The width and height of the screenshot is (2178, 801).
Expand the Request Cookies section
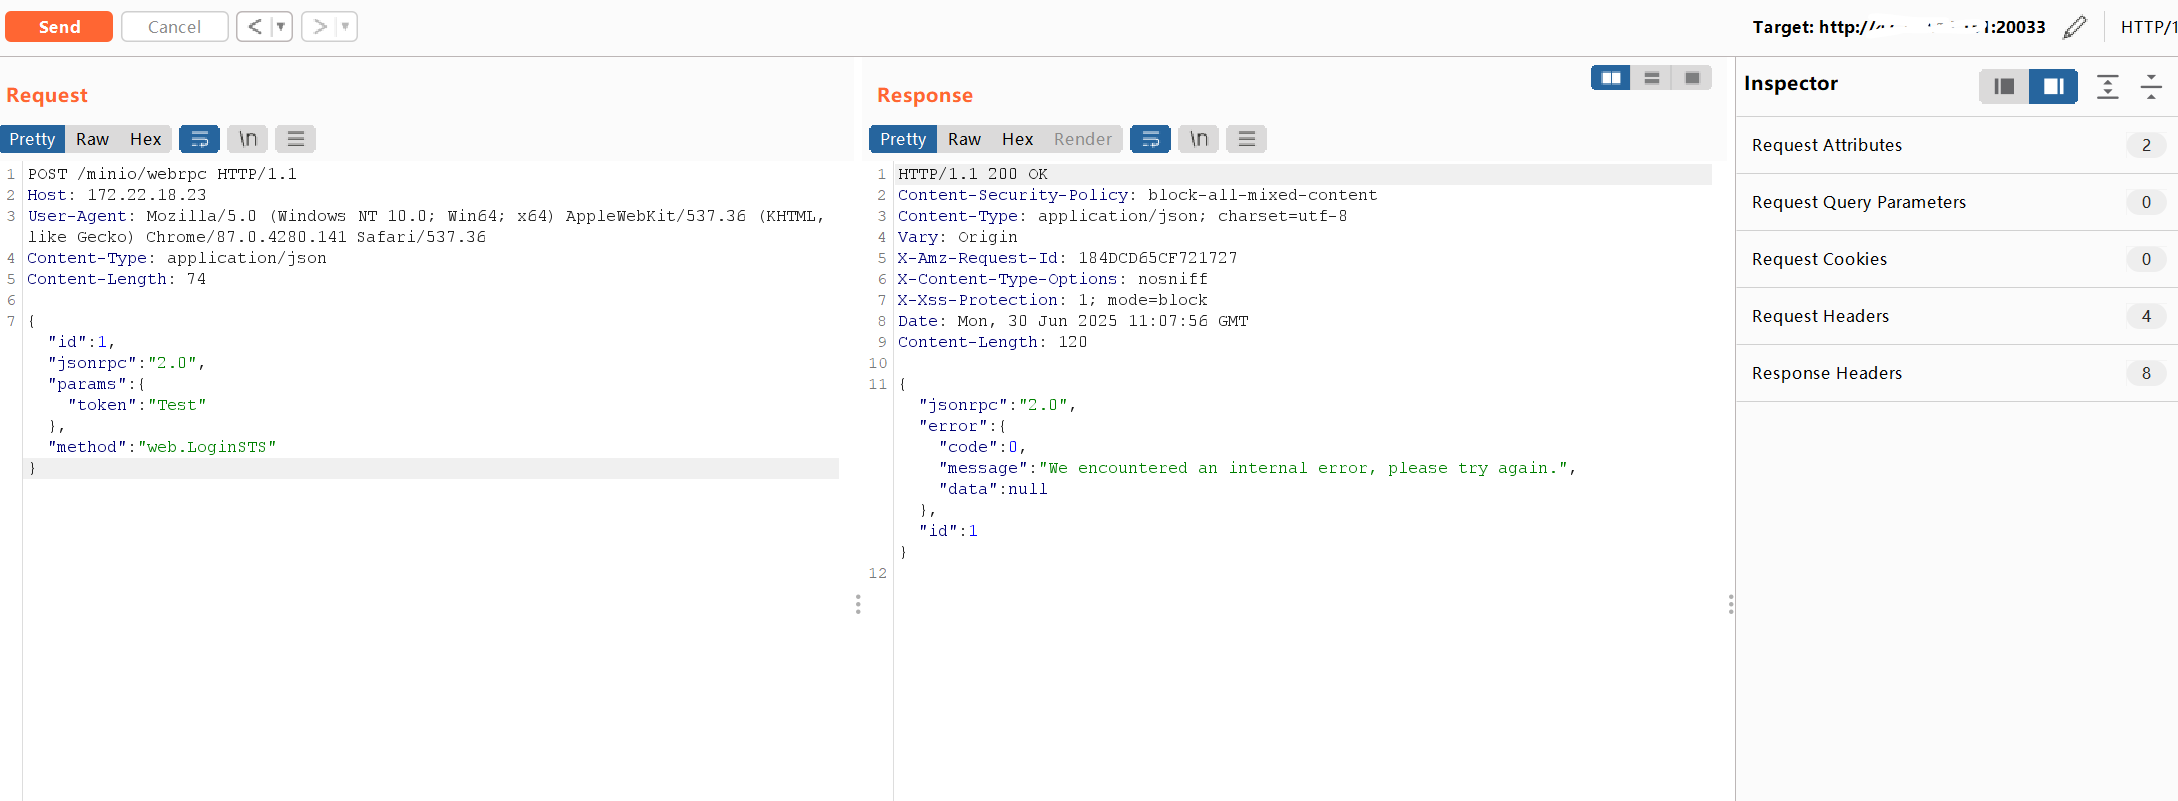pyautogui.click(x=1957, y=259)
